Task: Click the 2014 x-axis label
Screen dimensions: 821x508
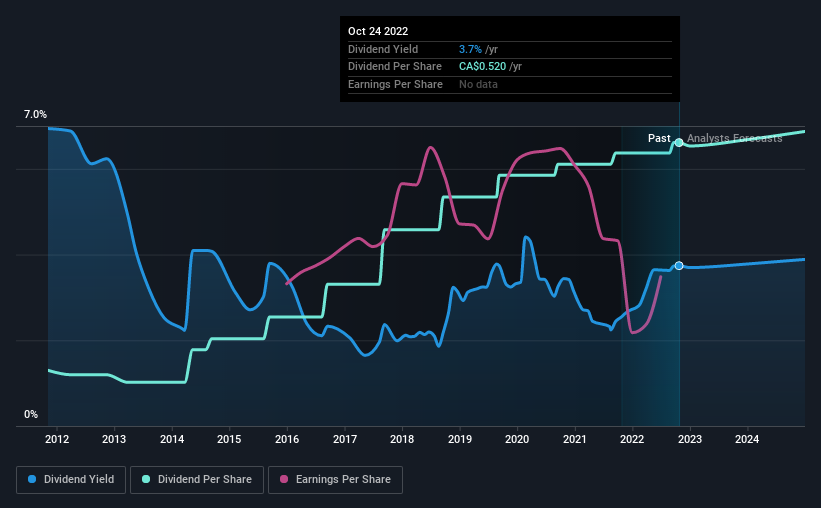Action: [x=172, y=439]
